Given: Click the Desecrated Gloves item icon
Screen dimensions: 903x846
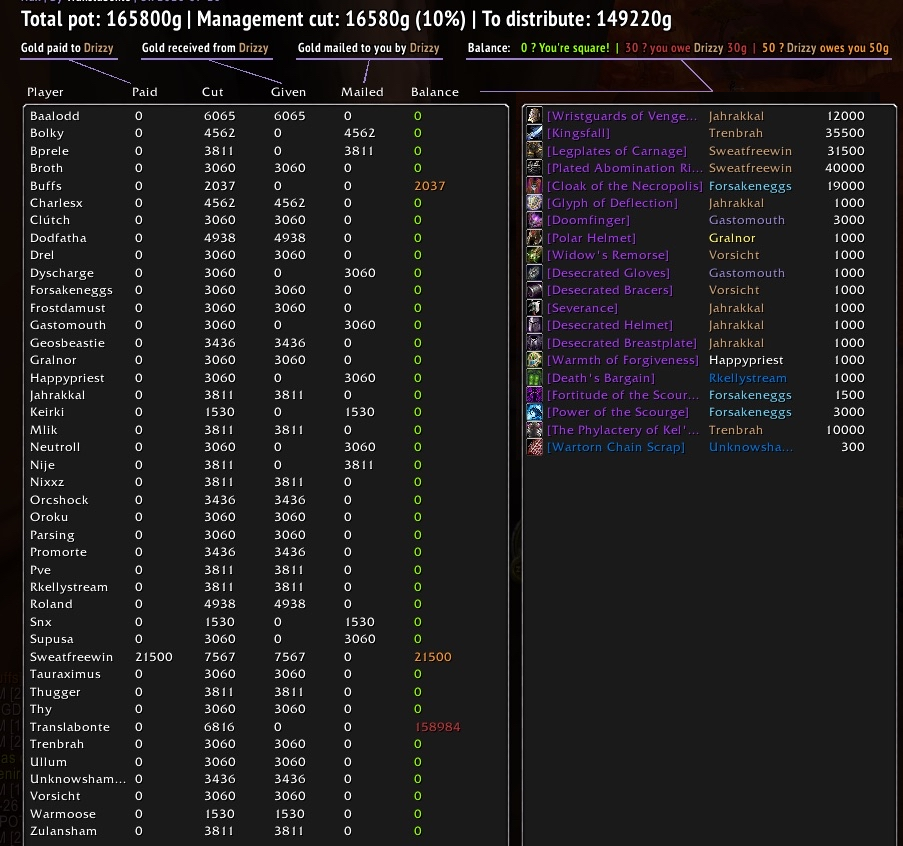Looking at the screenshot, I should [x=534, y=272].
